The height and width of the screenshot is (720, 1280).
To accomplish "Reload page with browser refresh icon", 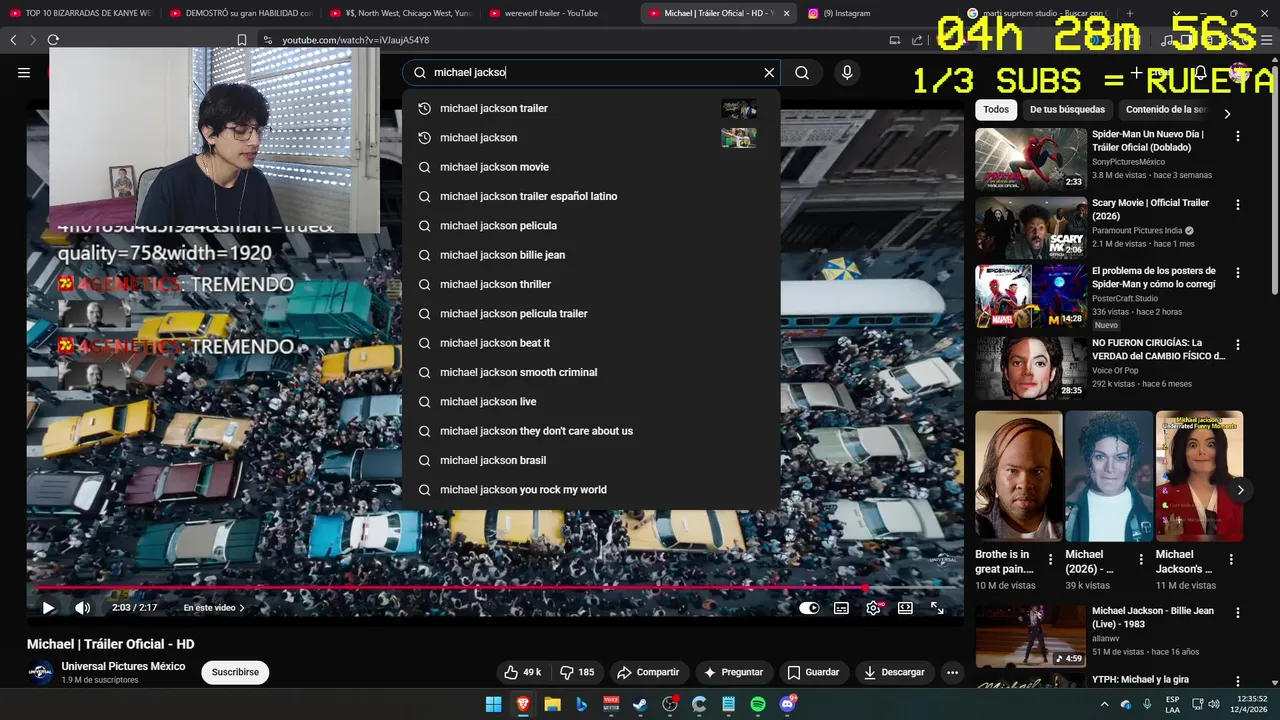I will (53, 40).
